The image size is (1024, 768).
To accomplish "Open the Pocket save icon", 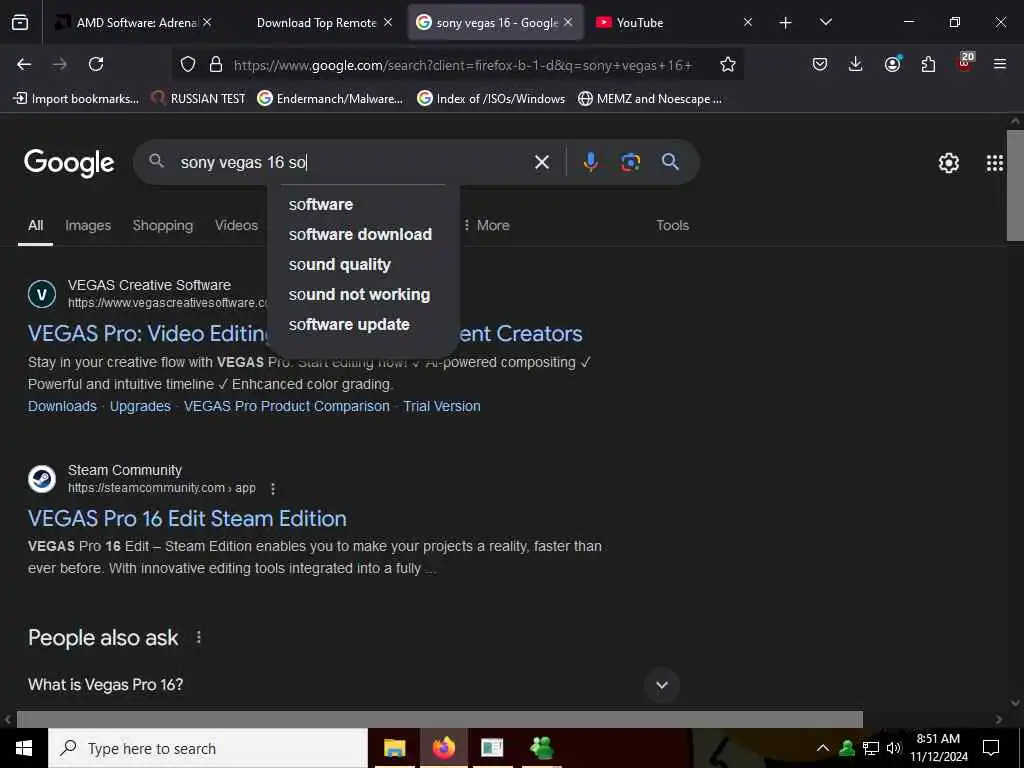I will point(820,64).
